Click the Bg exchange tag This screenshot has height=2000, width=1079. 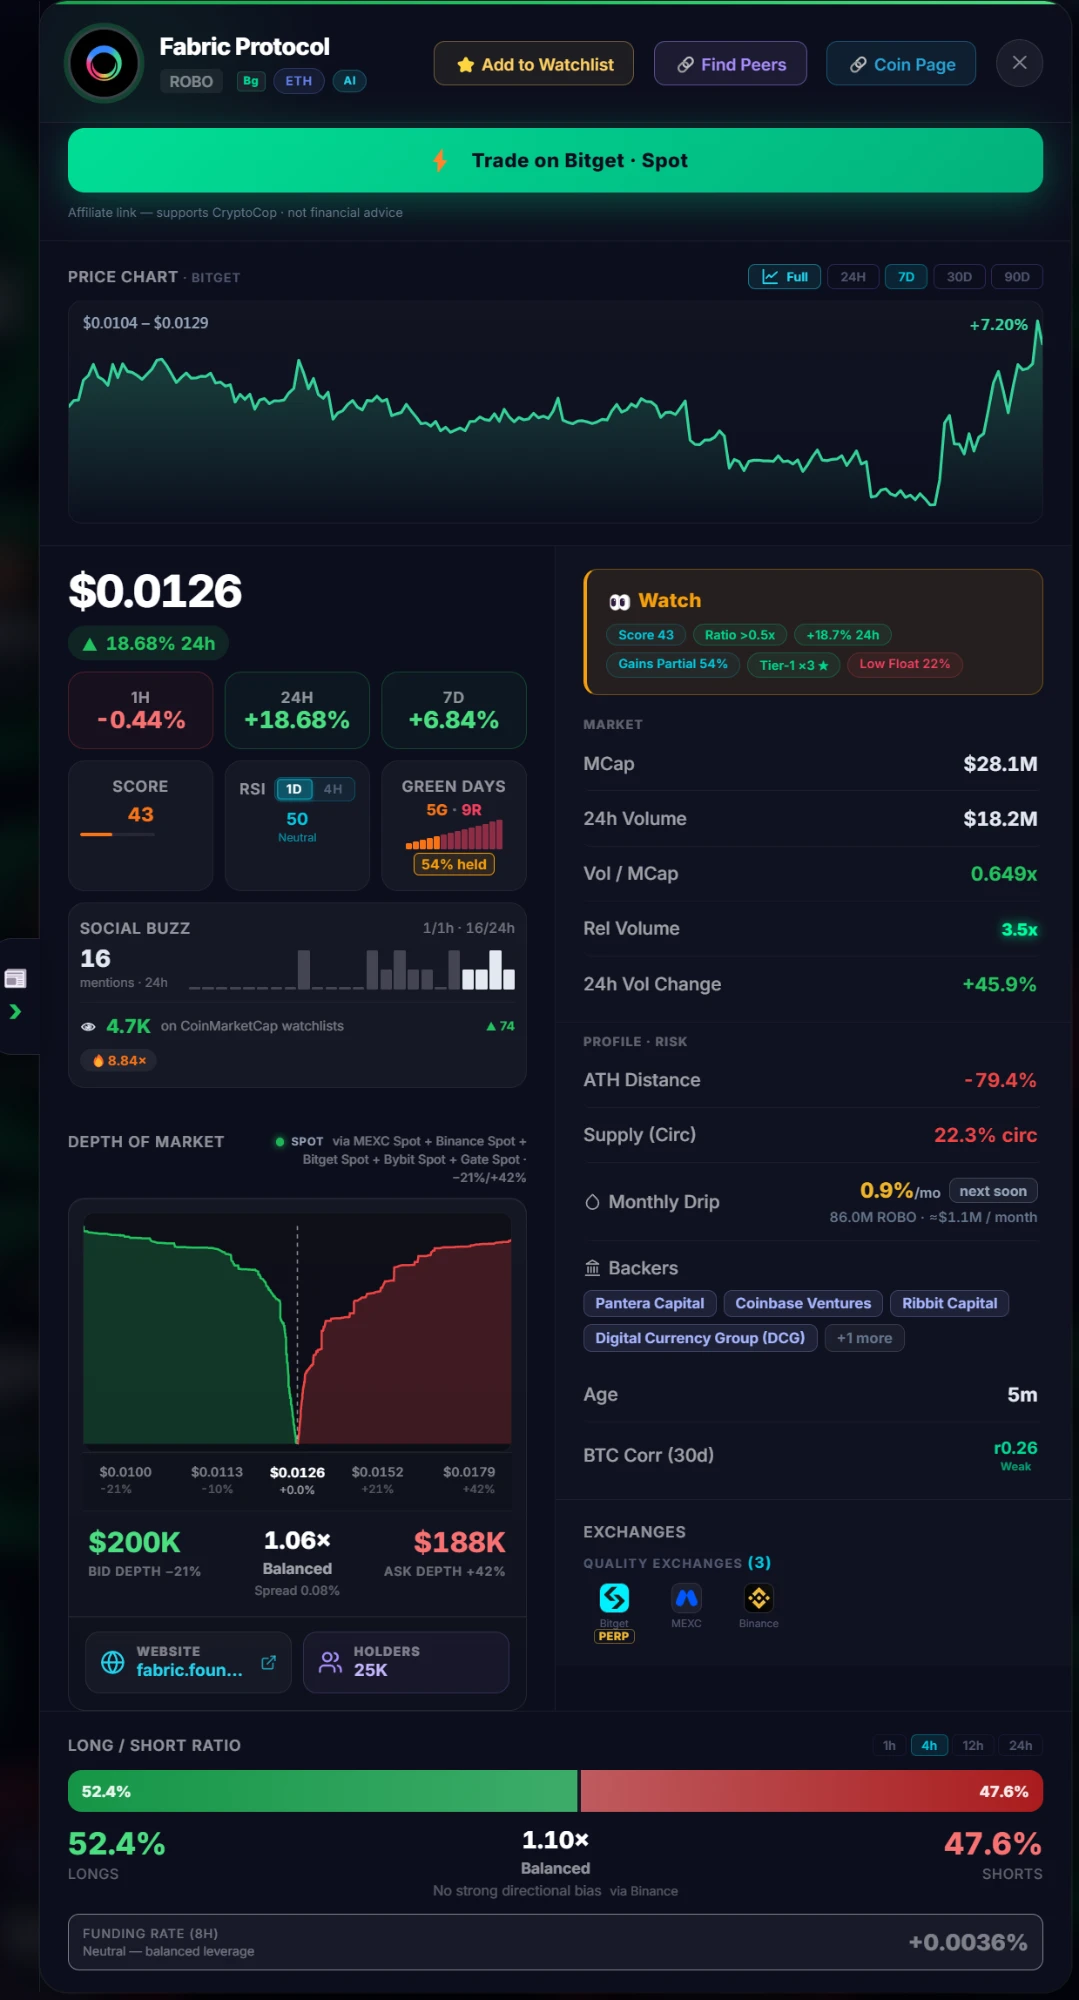251,81
